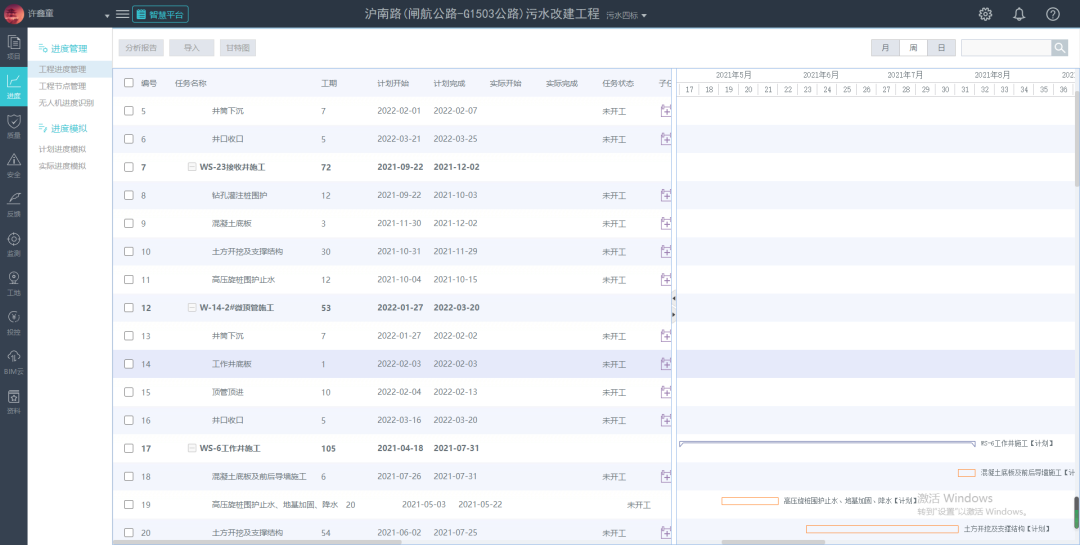Check the box for row 20

[x=129, y=533]
